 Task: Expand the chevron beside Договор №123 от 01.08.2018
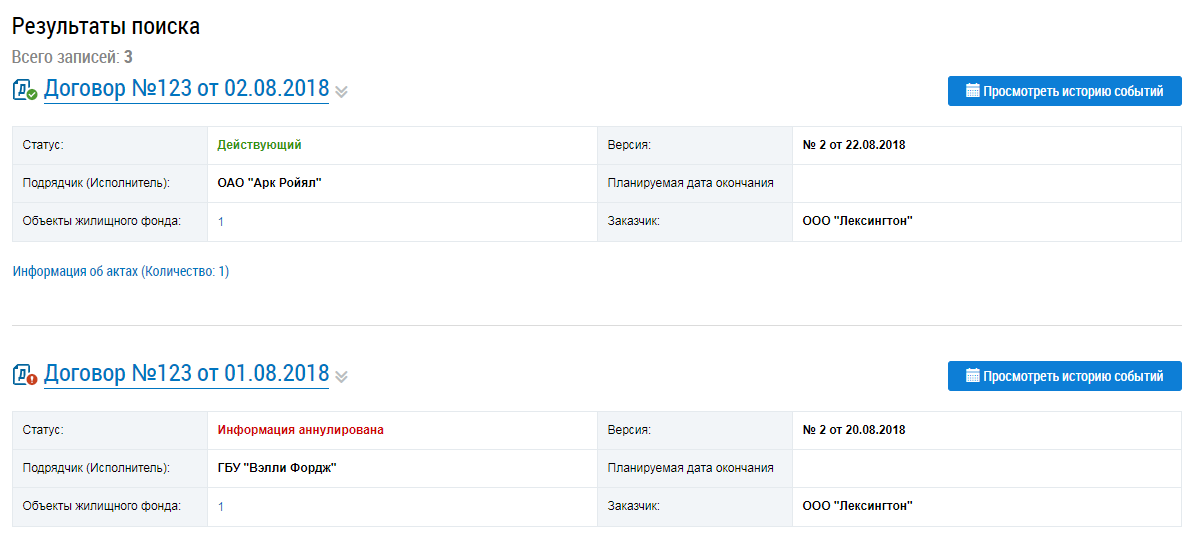tap(341, 377)
